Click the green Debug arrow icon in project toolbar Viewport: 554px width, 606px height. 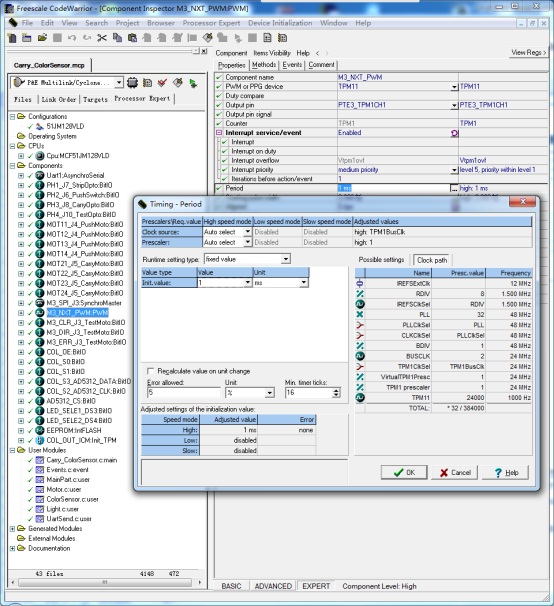193,83
